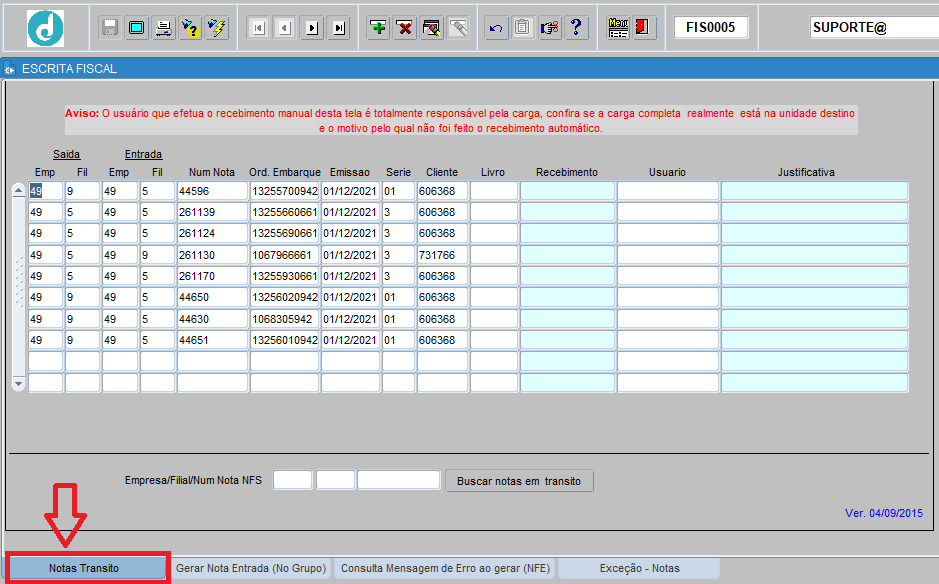Delete record with the red X icon

point(405,28)
